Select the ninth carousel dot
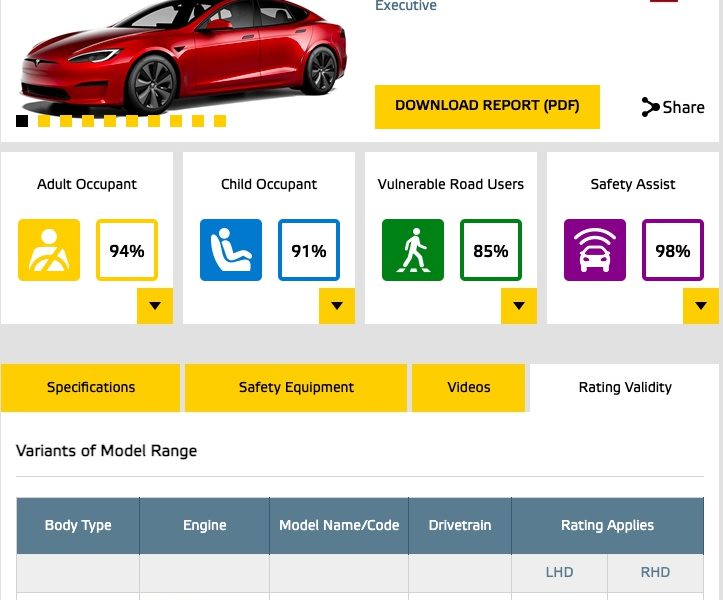The width and height of the screenshot is (723, 600). point(198,121)
